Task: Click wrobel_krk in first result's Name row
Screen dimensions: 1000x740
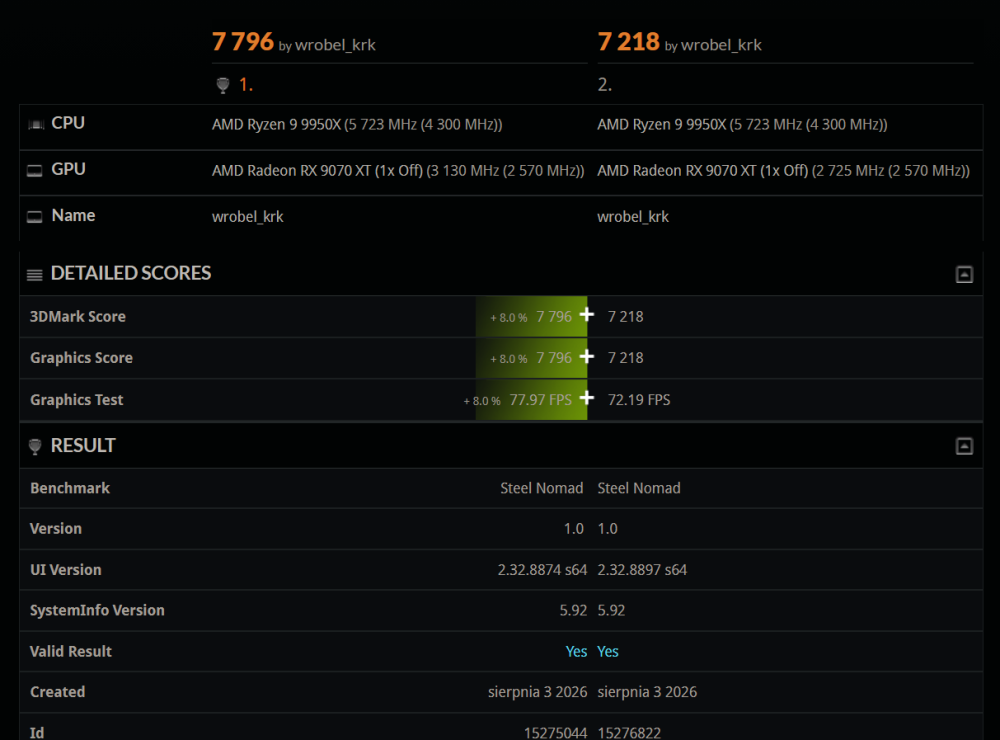Action: click(x=247, y=217)
